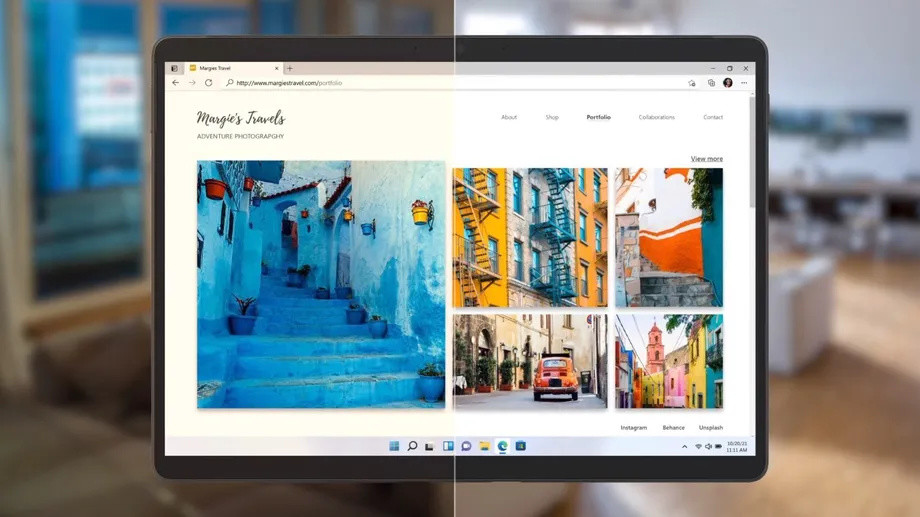Follow the Behance link

[674, 428]
